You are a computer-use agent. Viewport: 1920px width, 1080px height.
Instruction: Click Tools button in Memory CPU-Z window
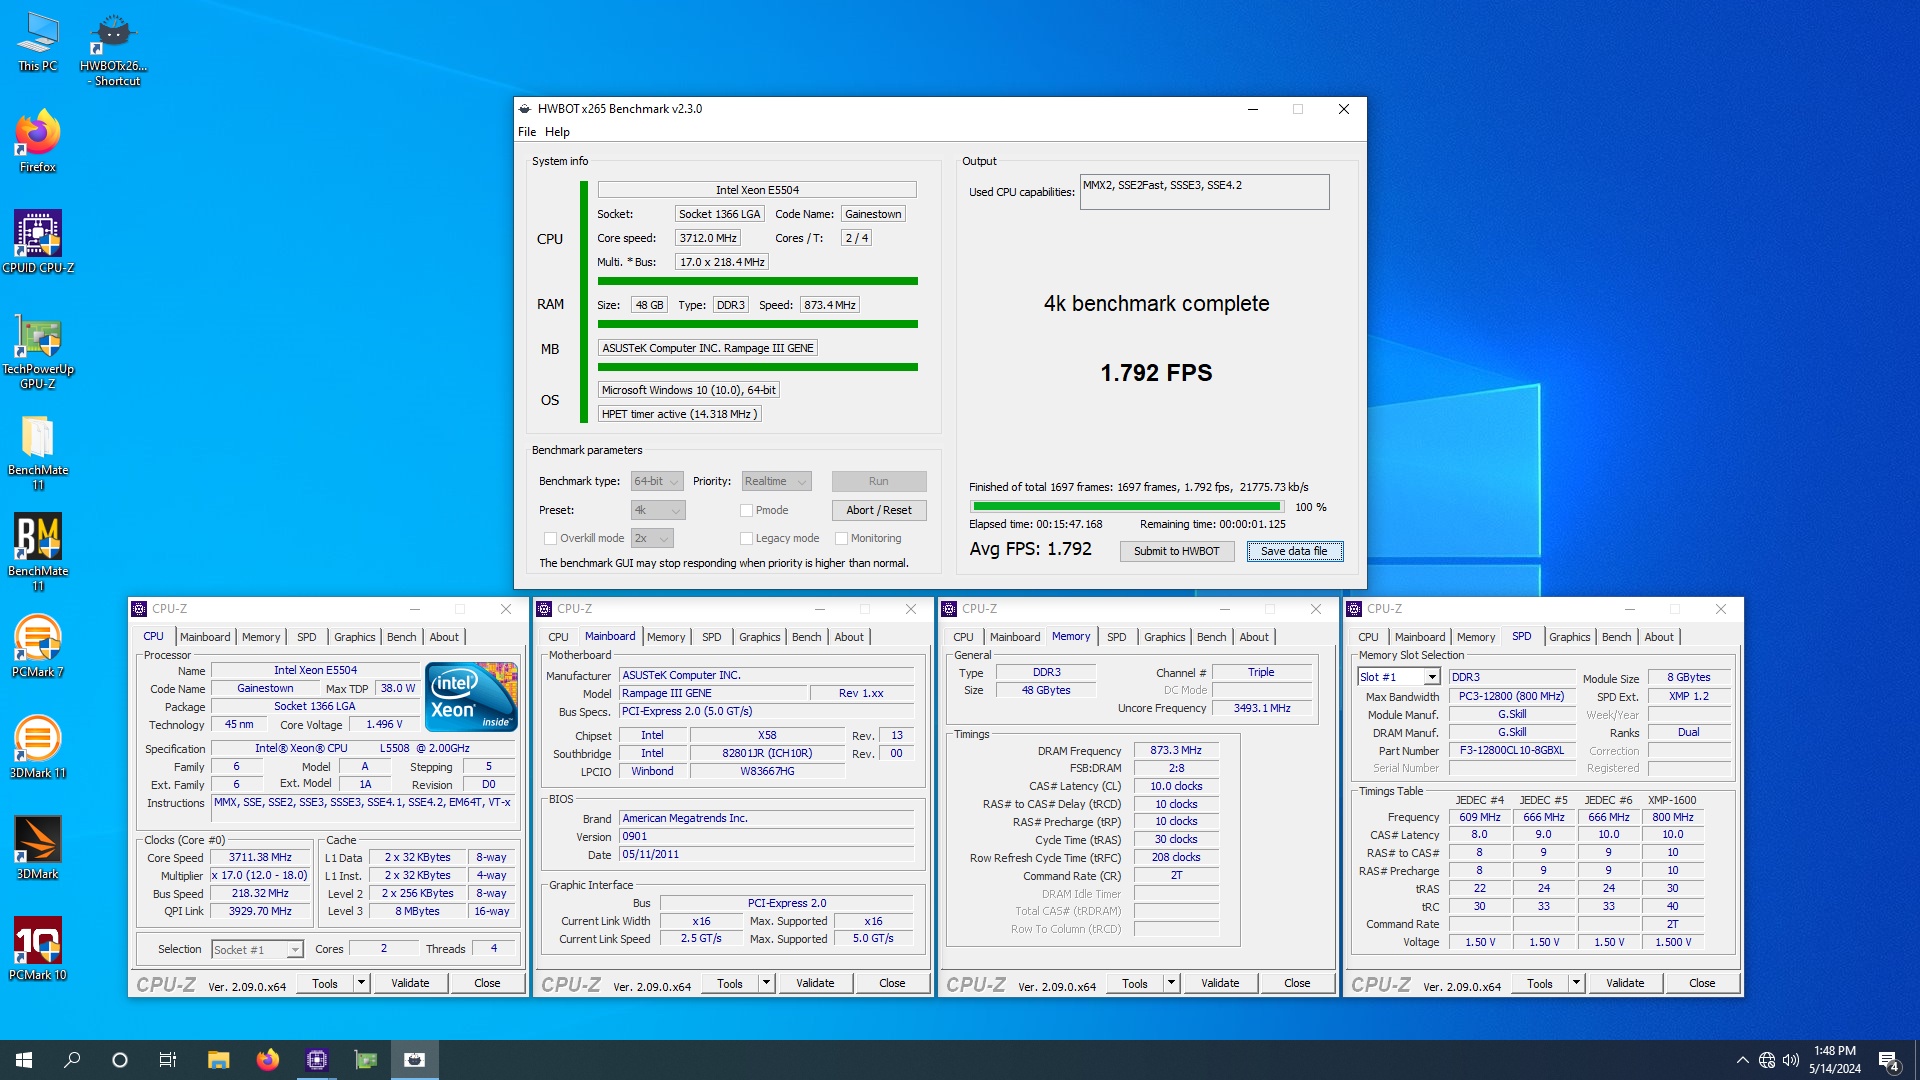tap(1135, 983)
